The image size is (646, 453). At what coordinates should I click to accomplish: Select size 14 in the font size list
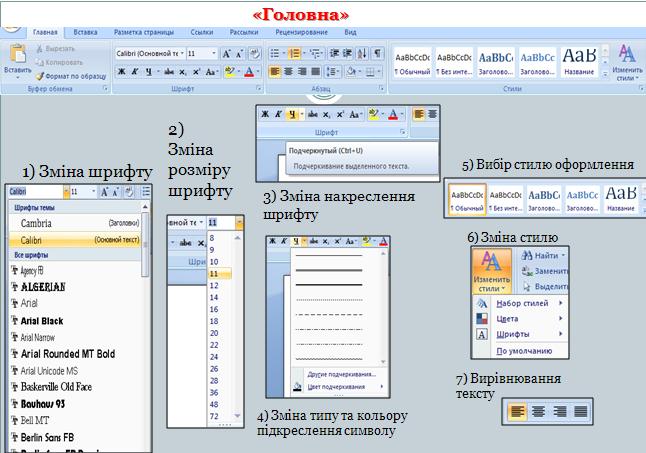(214, 297)
